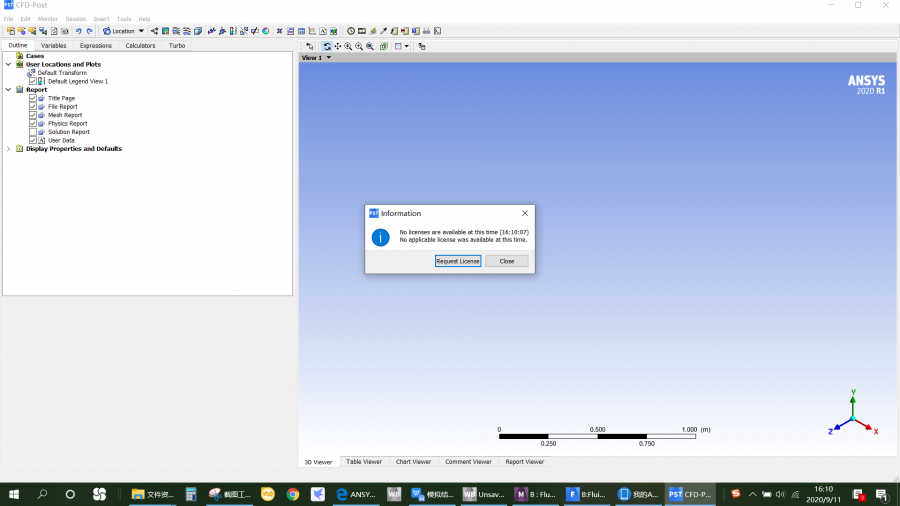Open the View 1 dropdown arrow

(x=328, y=58)
